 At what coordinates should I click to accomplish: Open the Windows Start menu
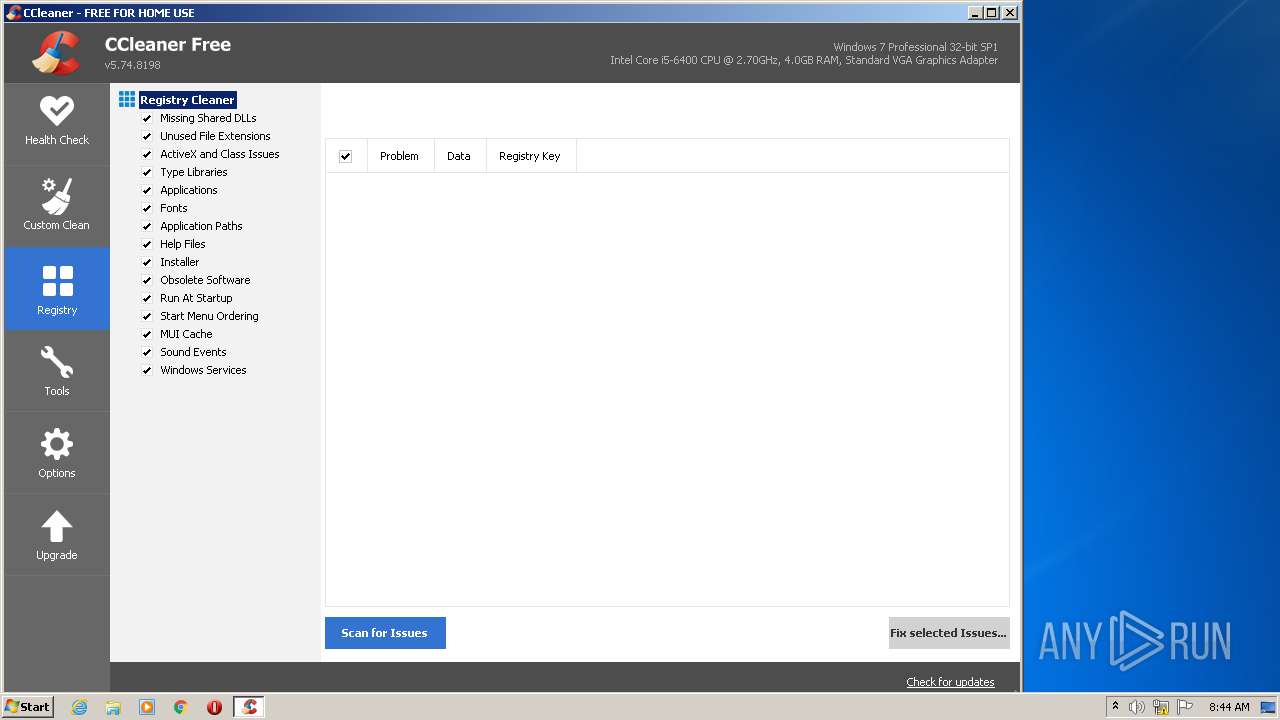(28, 706)
